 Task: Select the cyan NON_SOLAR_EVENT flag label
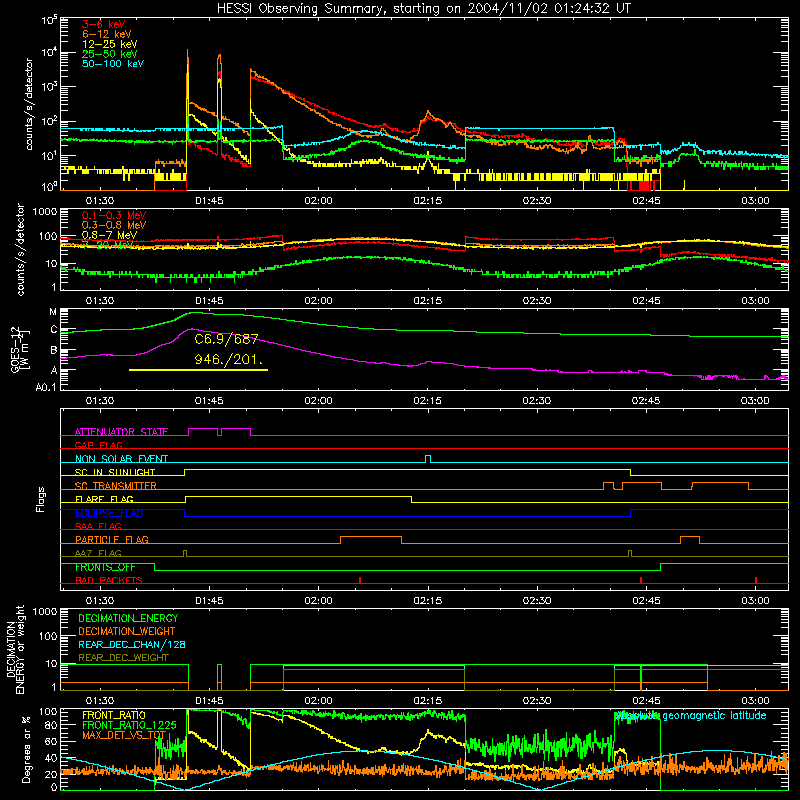(x=121, y=459)
